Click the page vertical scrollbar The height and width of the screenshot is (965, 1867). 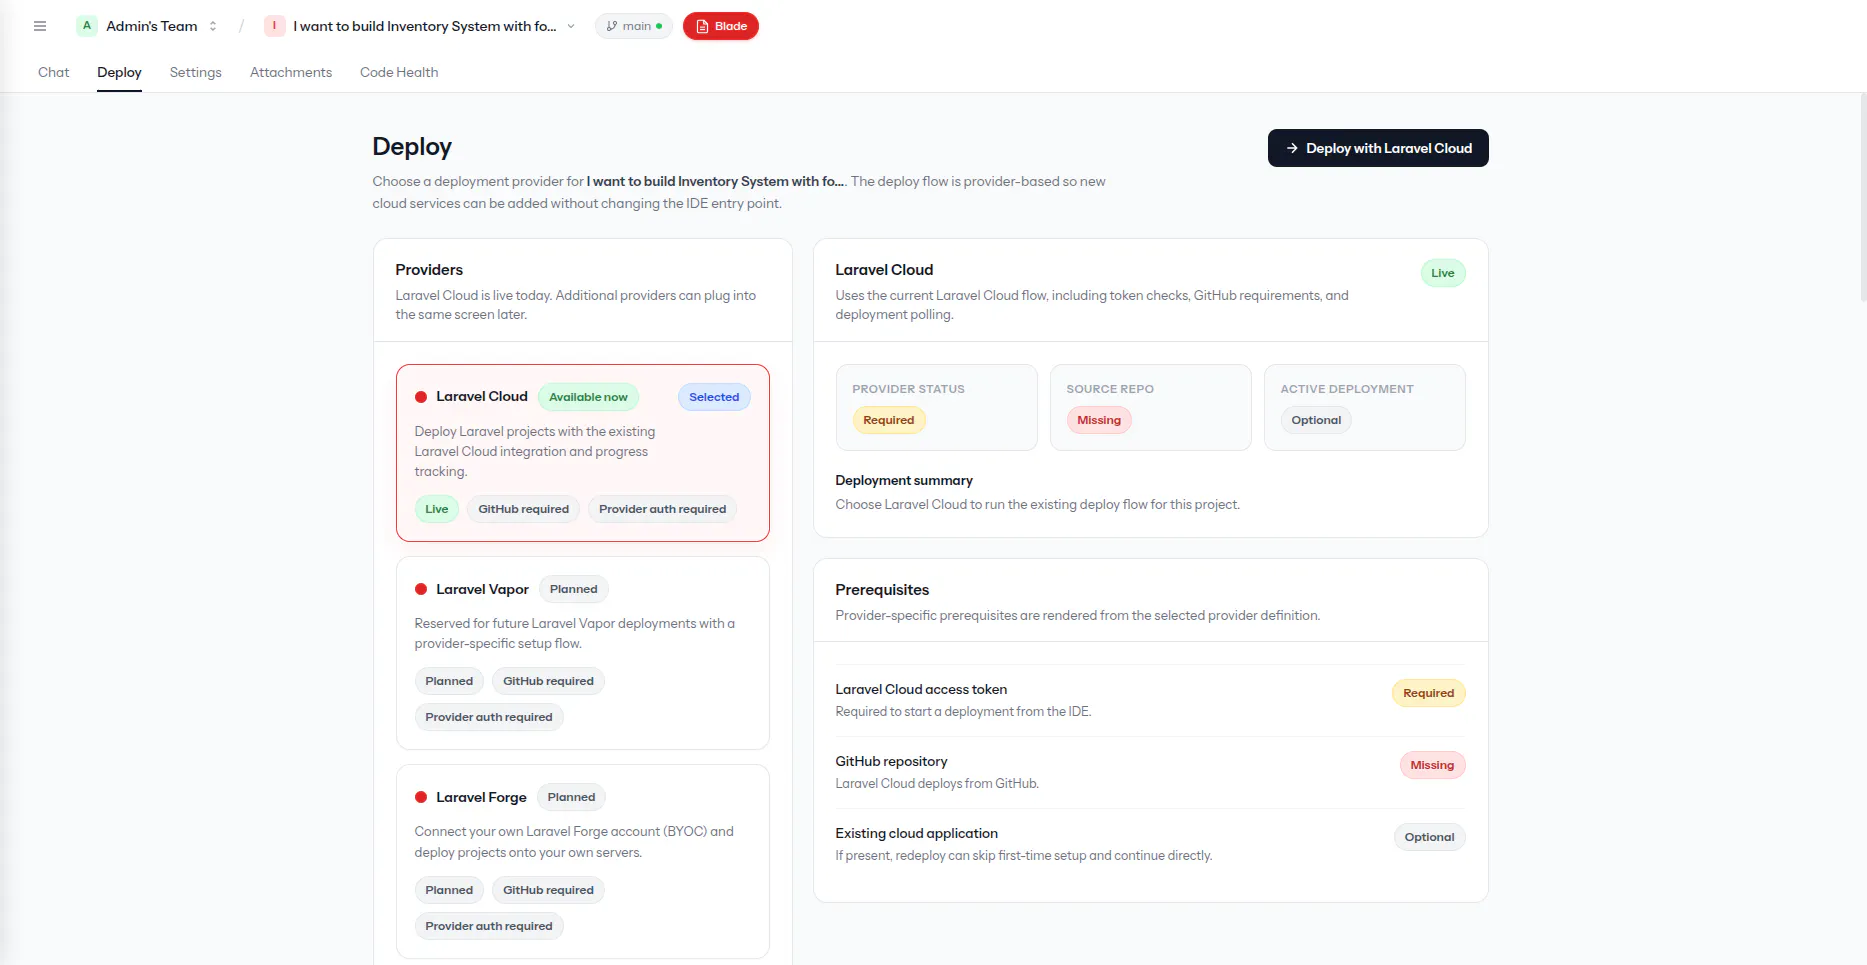pyautogui.click(x=1862, y=198)
